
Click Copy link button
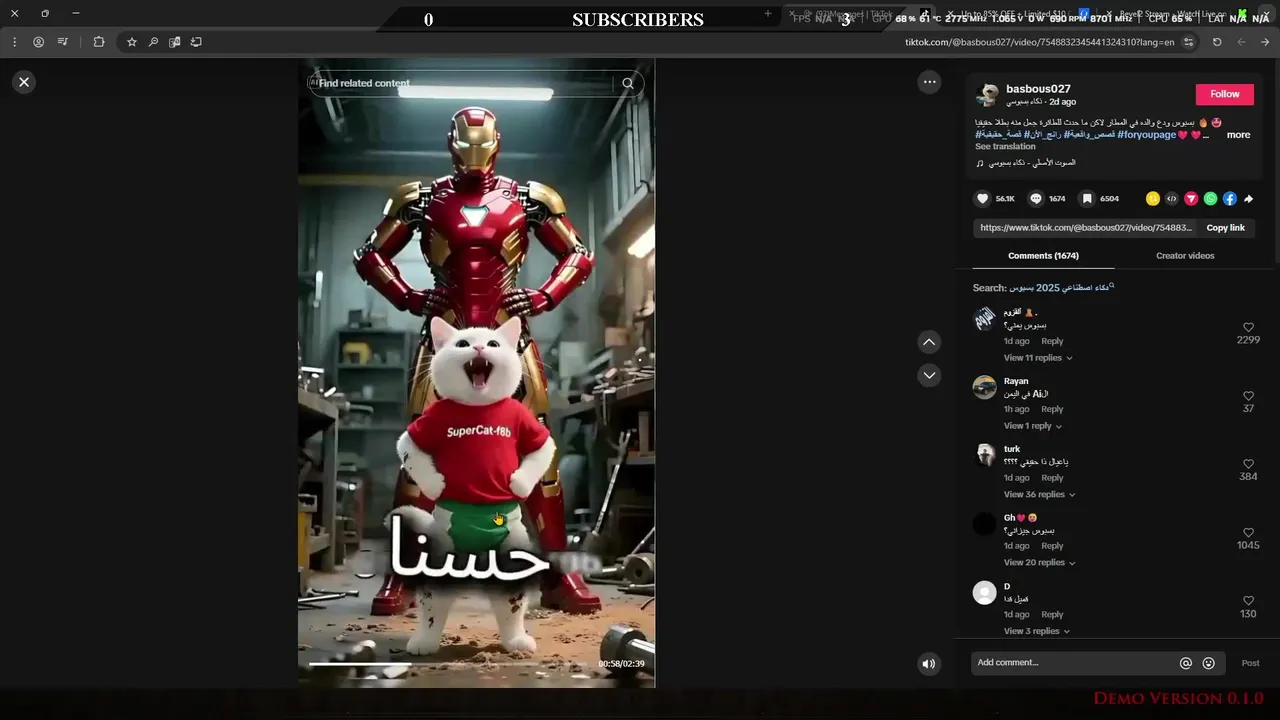[1225, 228]
